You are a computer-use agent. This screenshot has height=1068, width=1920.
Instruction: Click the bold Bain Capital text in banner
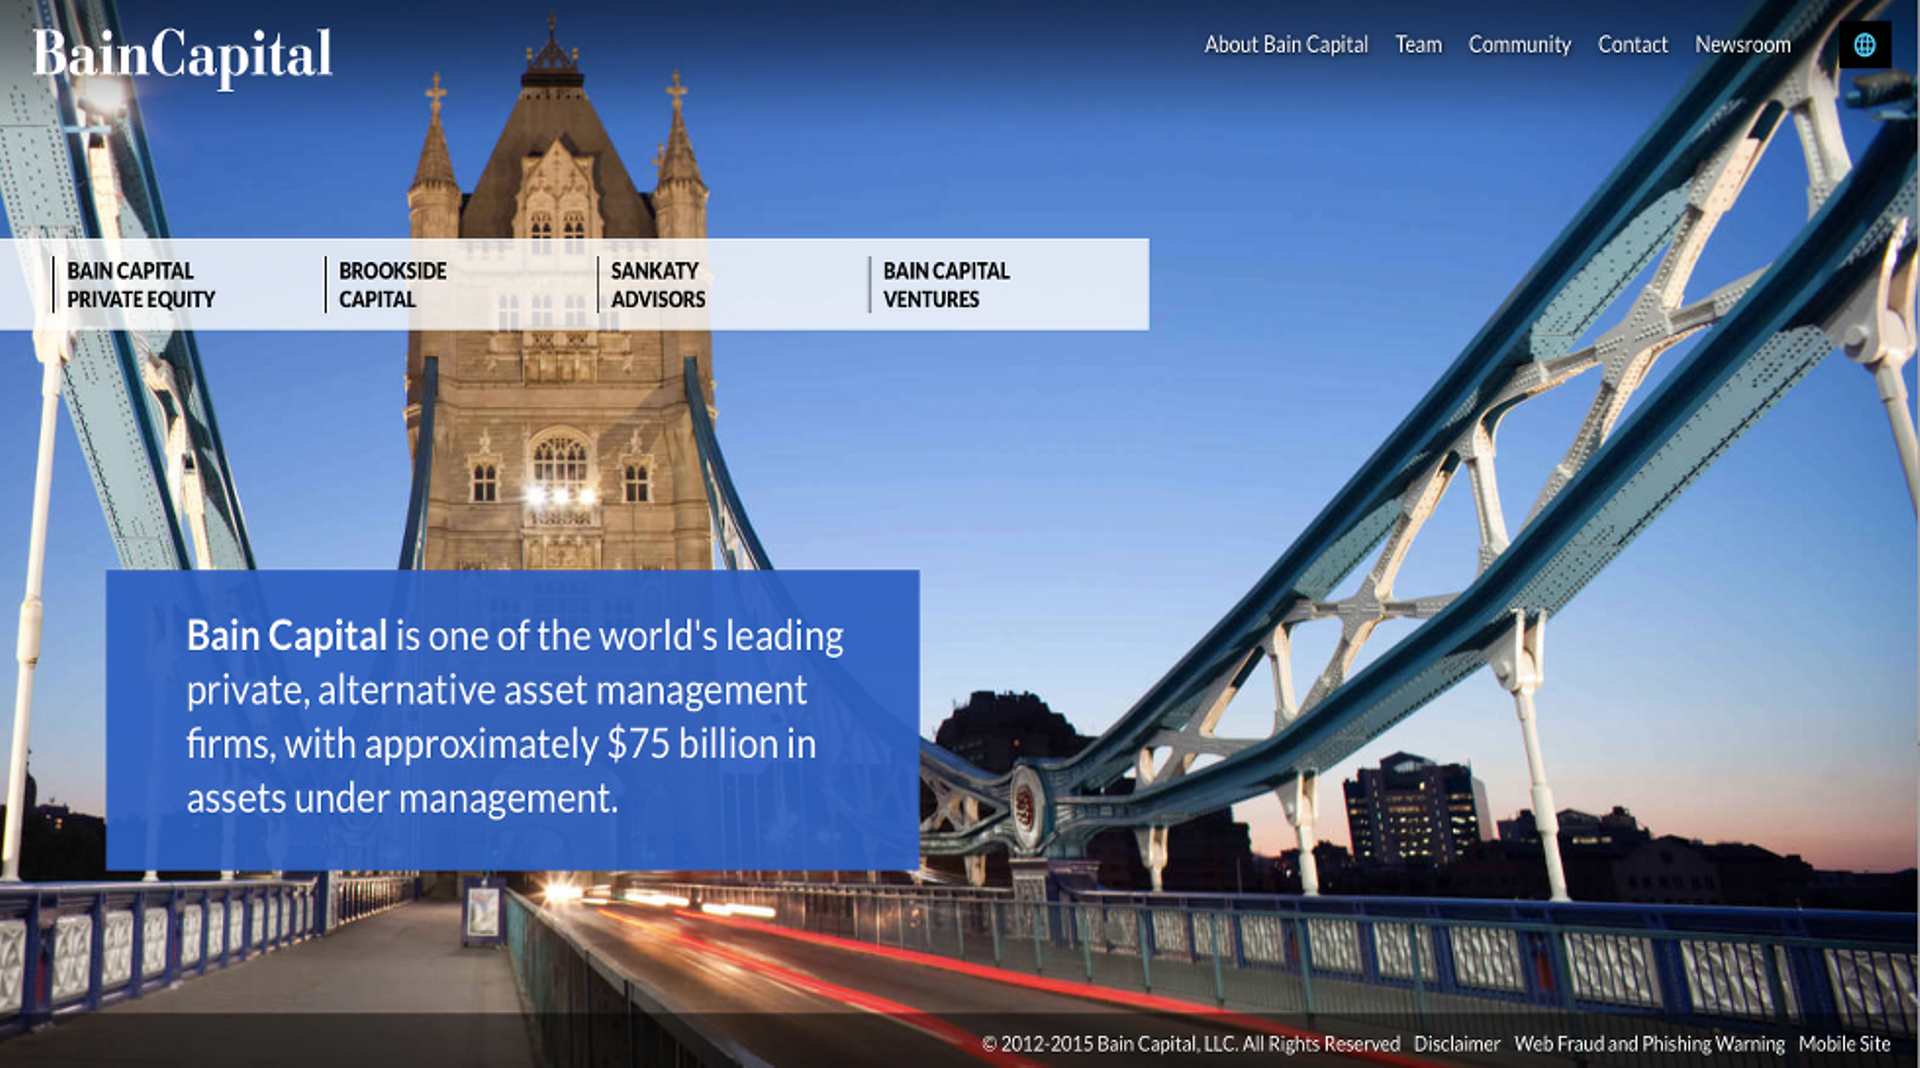coord(286,636)
